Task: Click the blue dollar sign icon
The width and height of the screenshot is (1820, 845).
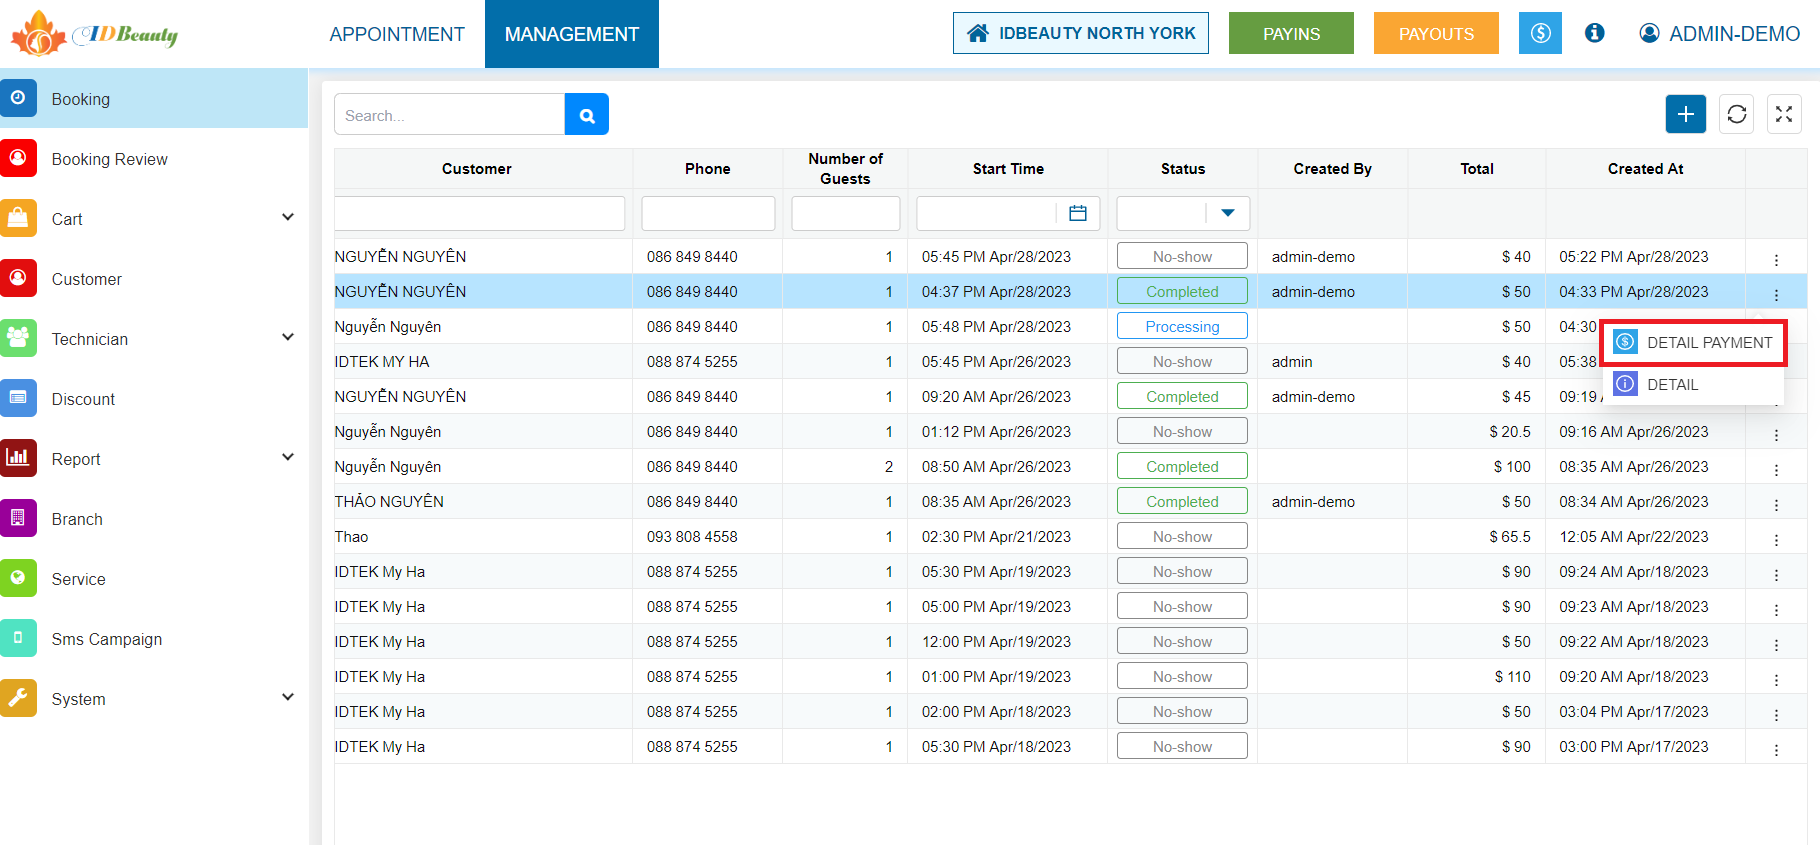Action: tap(1540, 33)
